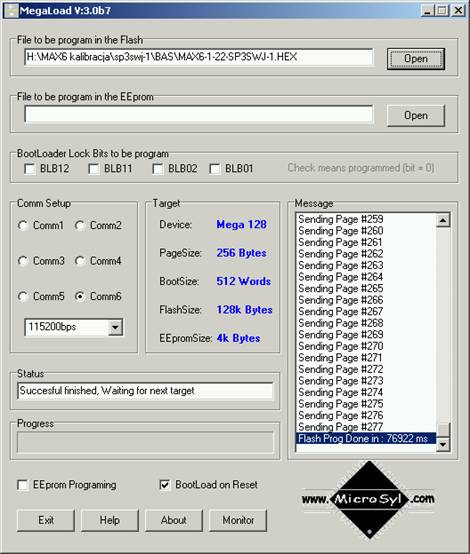Enable EEprom Programing checkbox
Screen dimensions: 470x554
[x=23, y=485]
